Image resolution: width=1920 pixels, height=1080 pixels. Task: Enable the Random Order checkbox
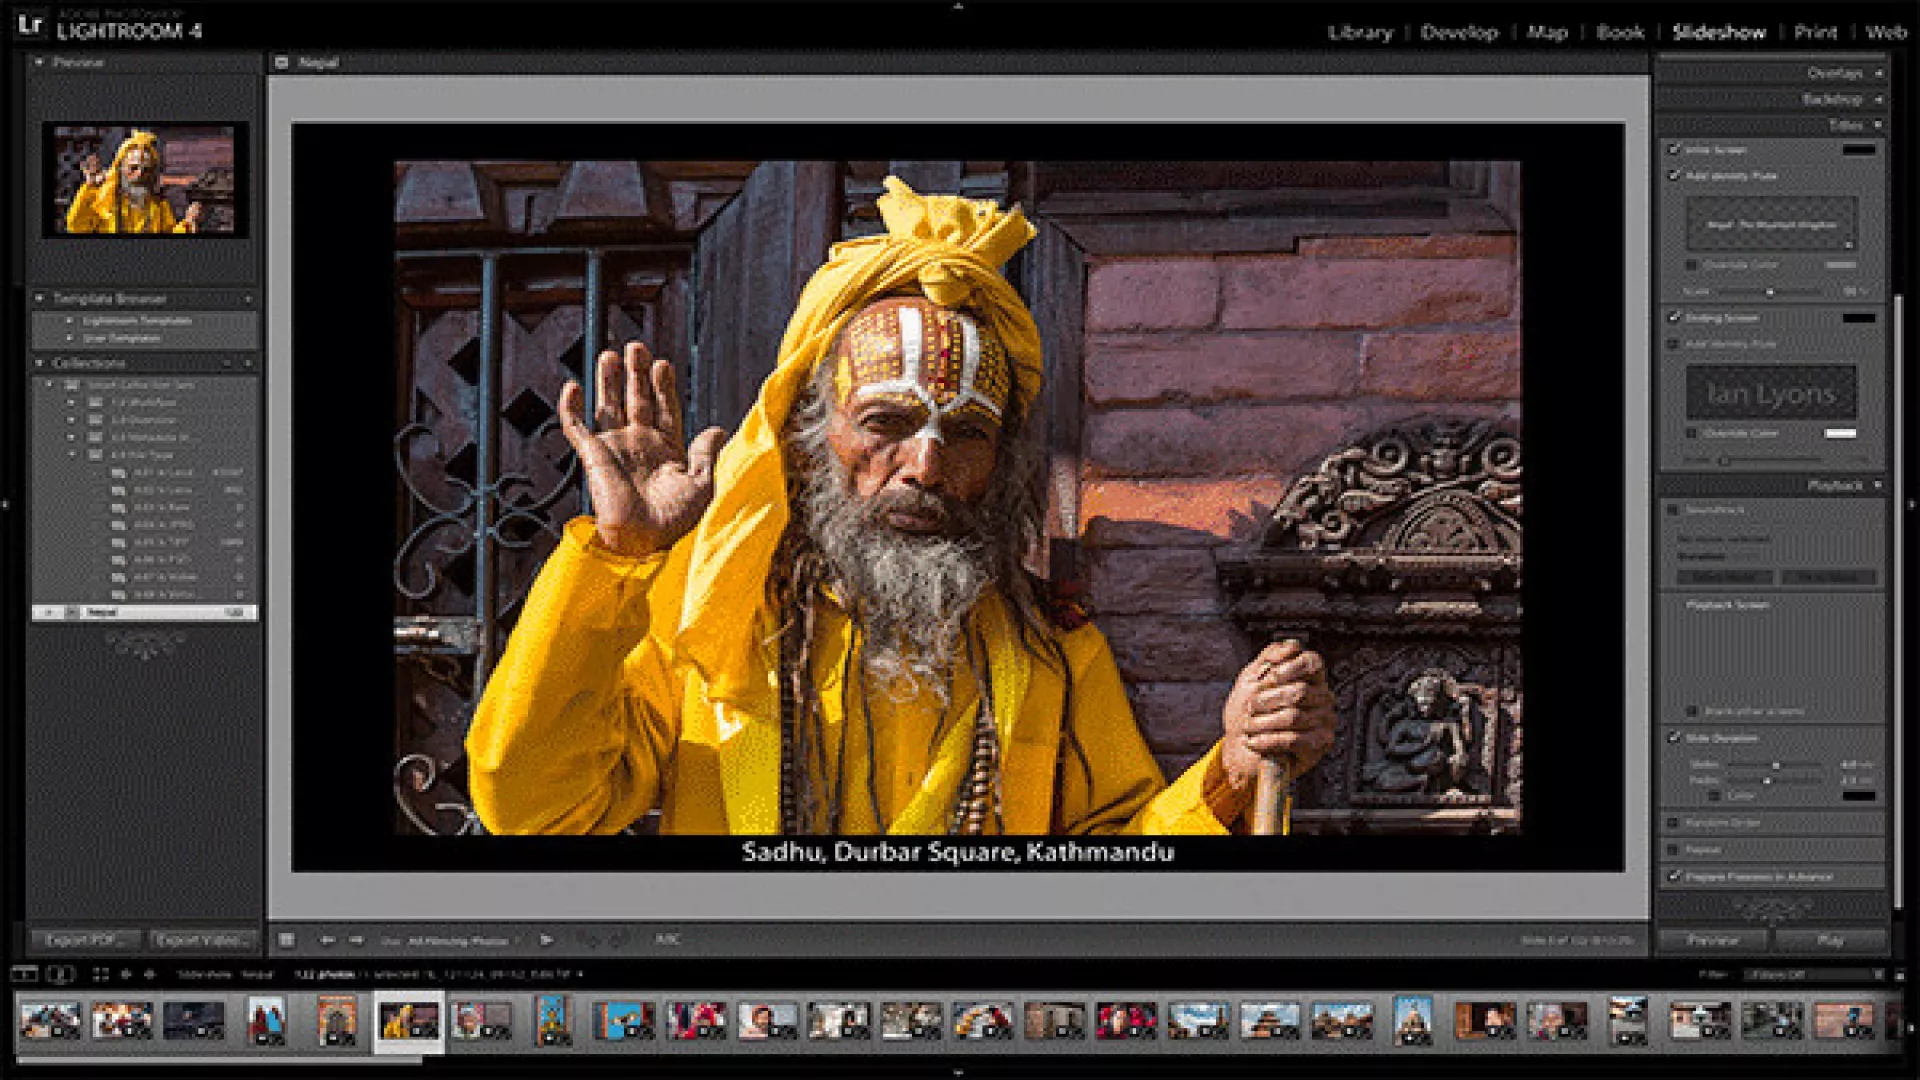(1672, 823)
